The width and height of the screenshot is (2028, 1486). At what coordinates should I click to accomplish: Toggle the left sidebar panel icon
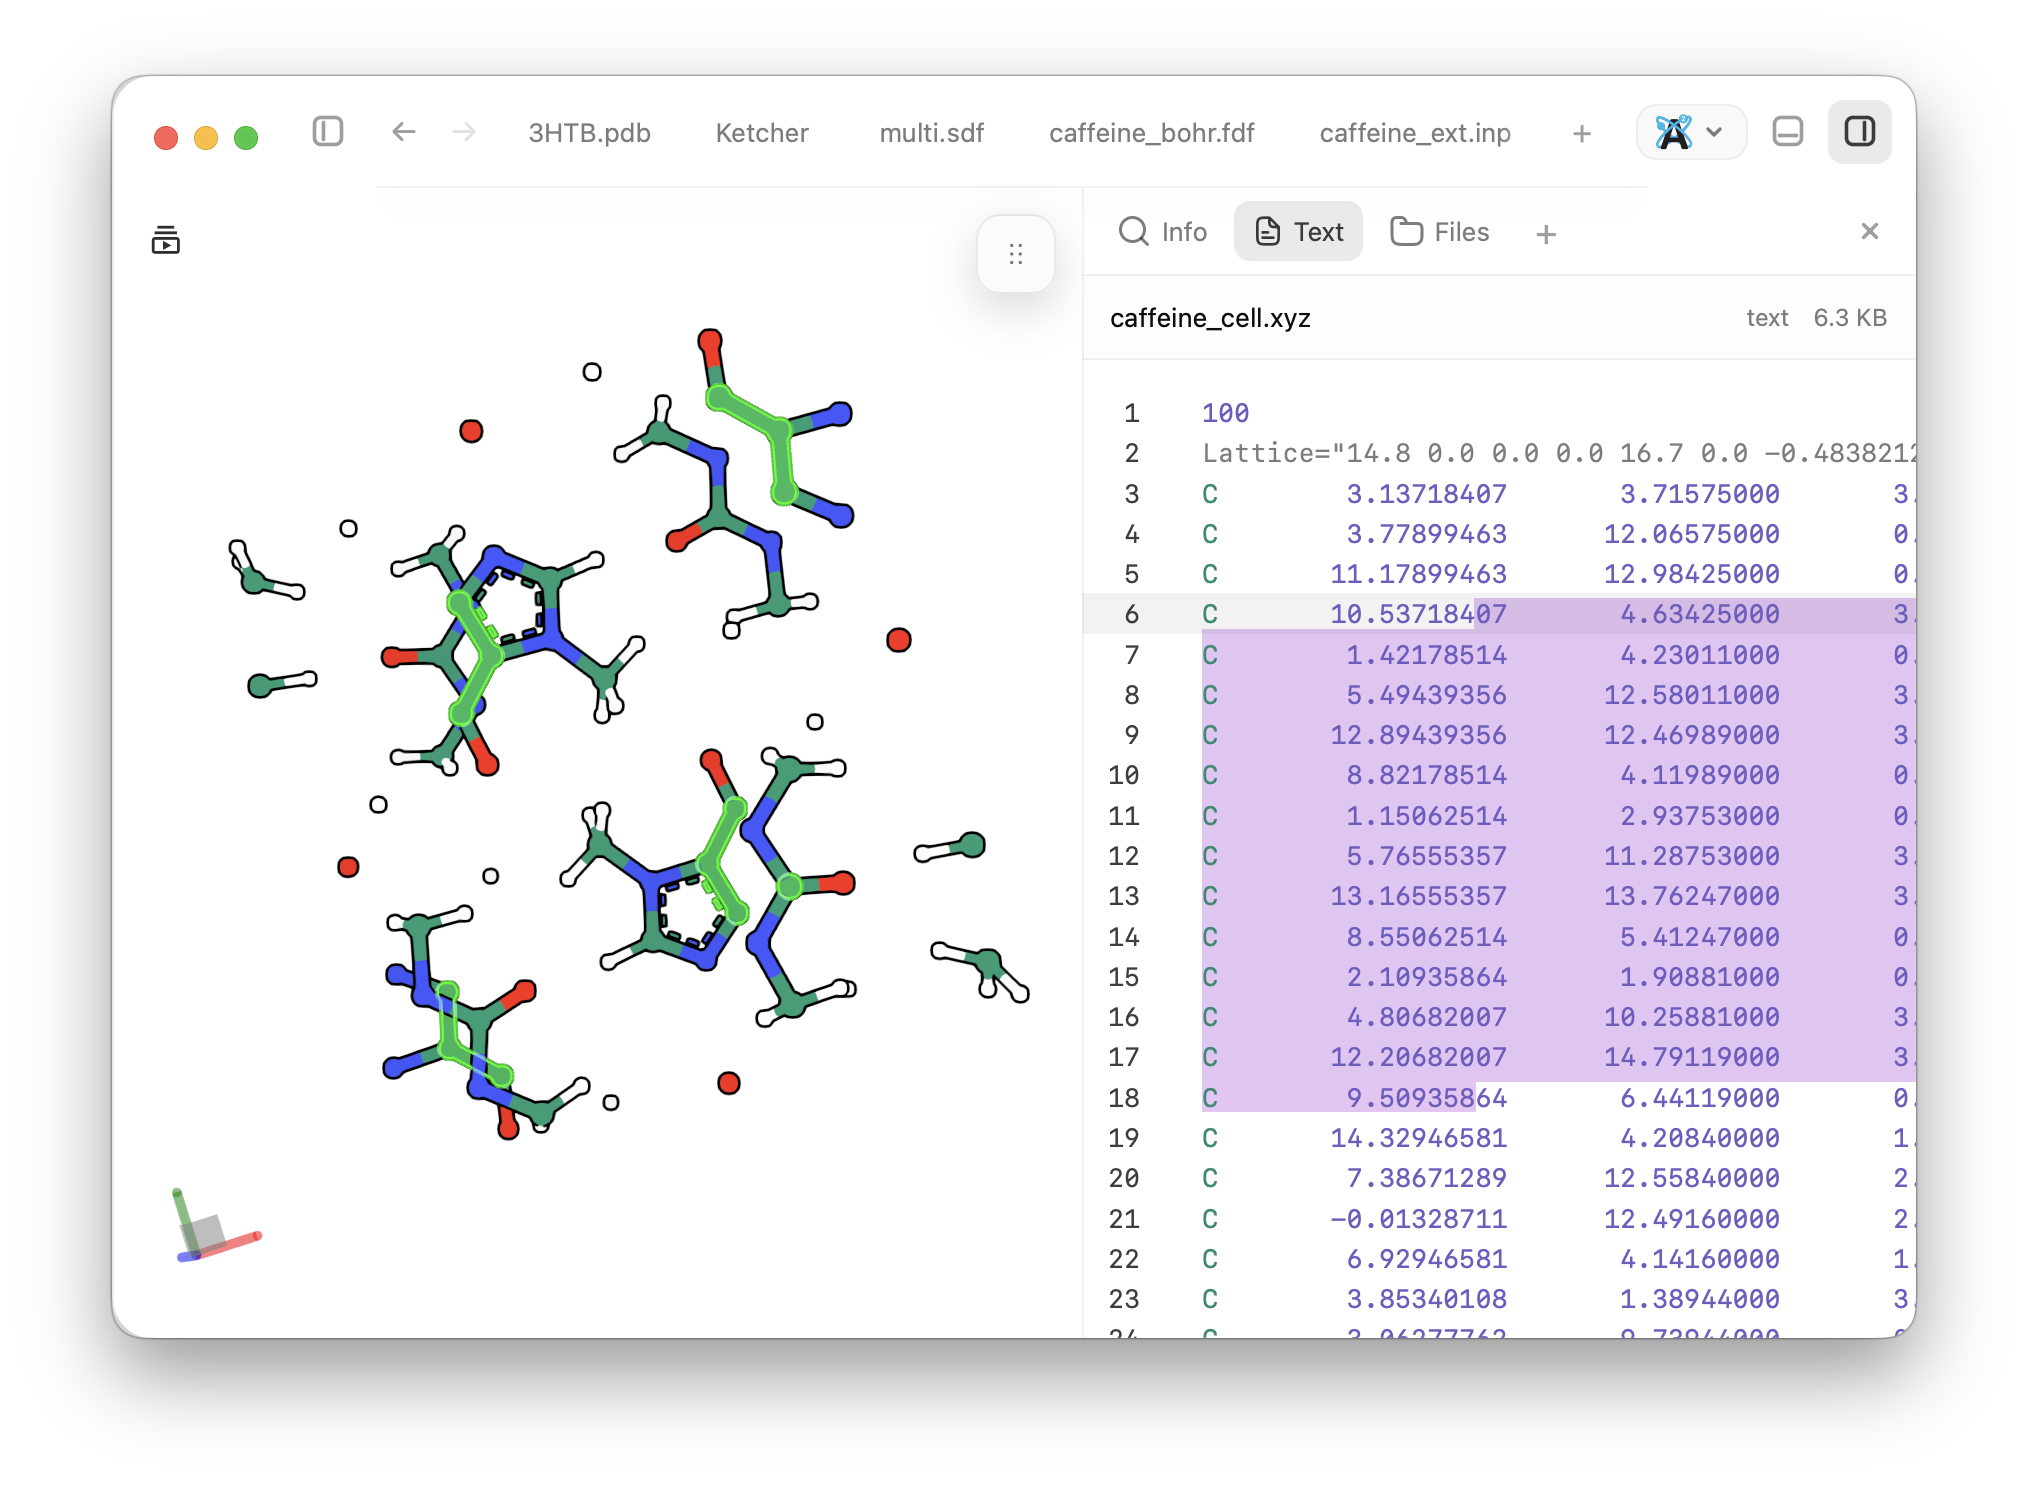click(327, 132)
